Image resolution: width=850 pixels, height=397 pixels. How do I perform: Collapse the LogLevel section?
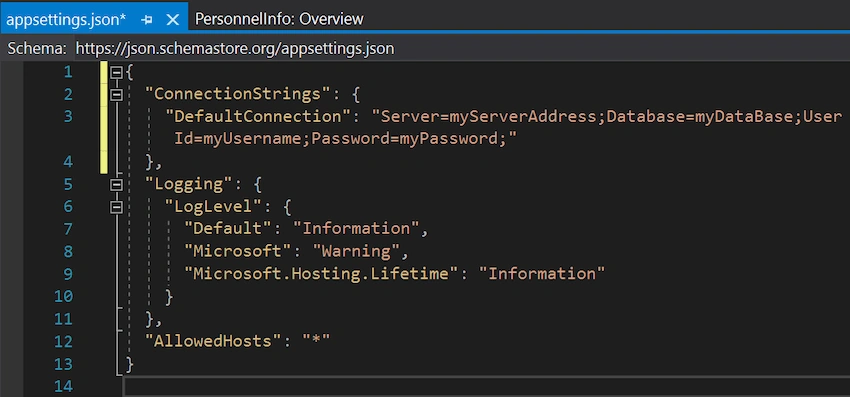[116, 207]
